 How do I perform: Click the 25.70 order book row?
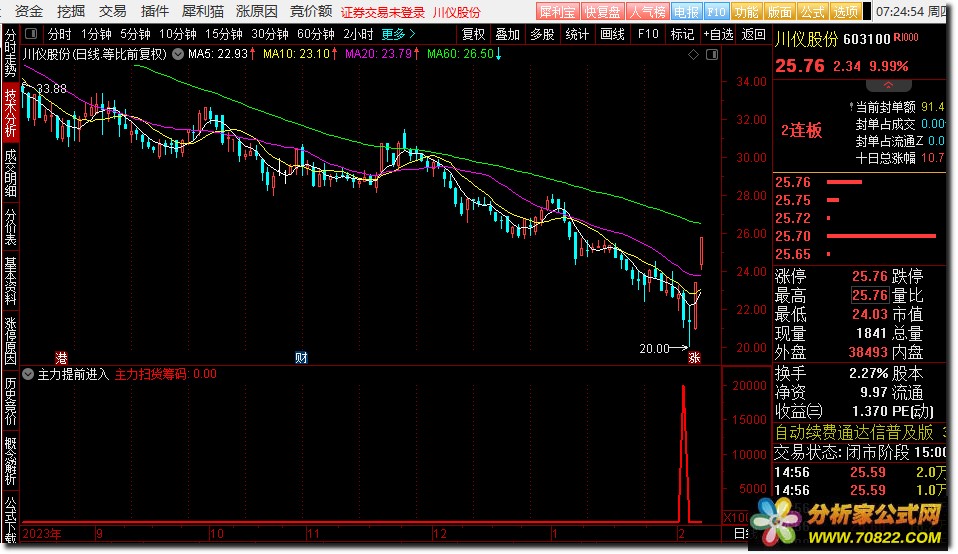point(859,236)
